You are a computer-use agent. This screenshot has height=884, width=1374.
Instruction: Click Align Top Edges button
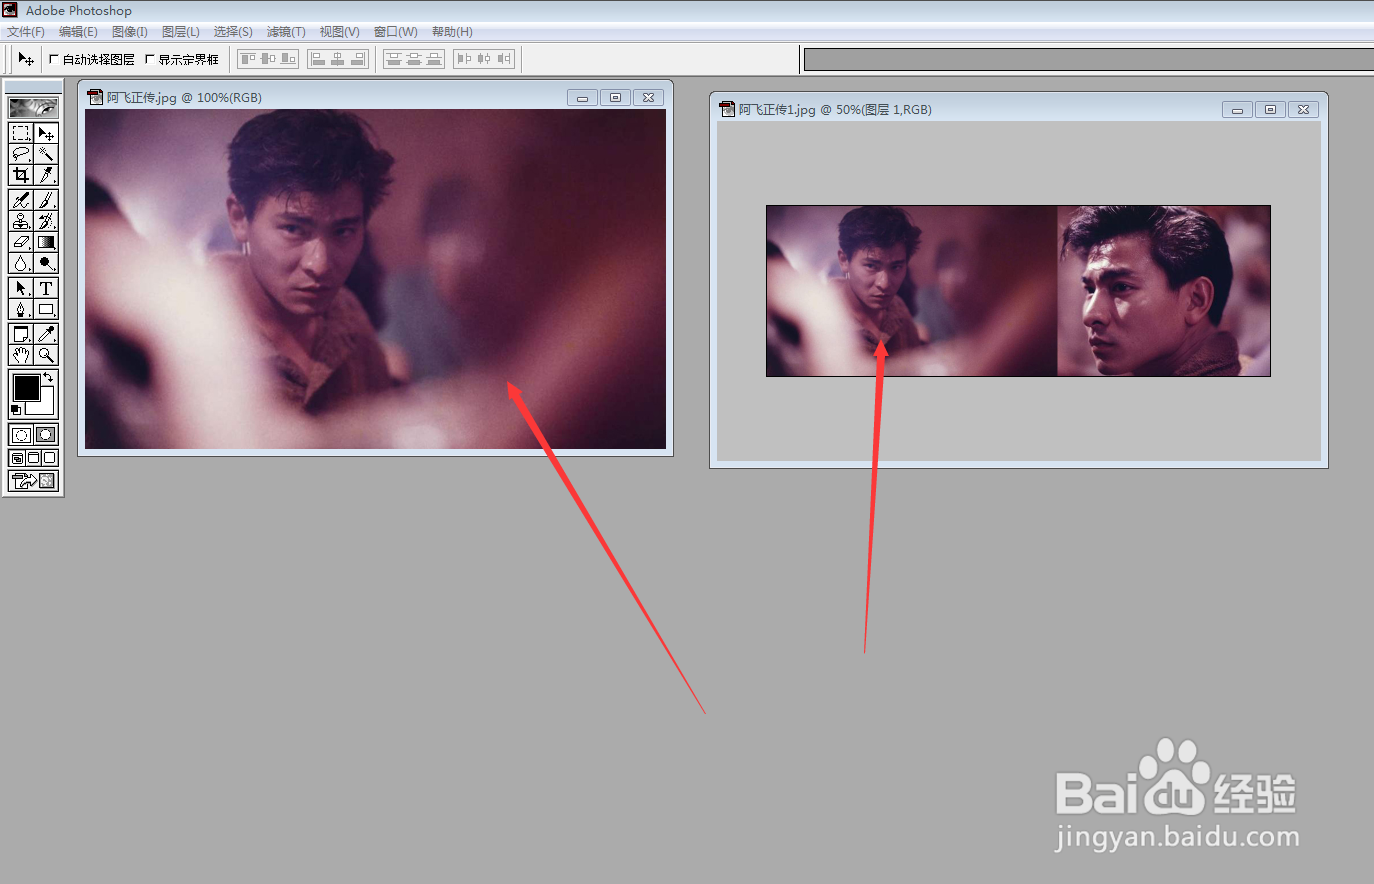[248, 59]
